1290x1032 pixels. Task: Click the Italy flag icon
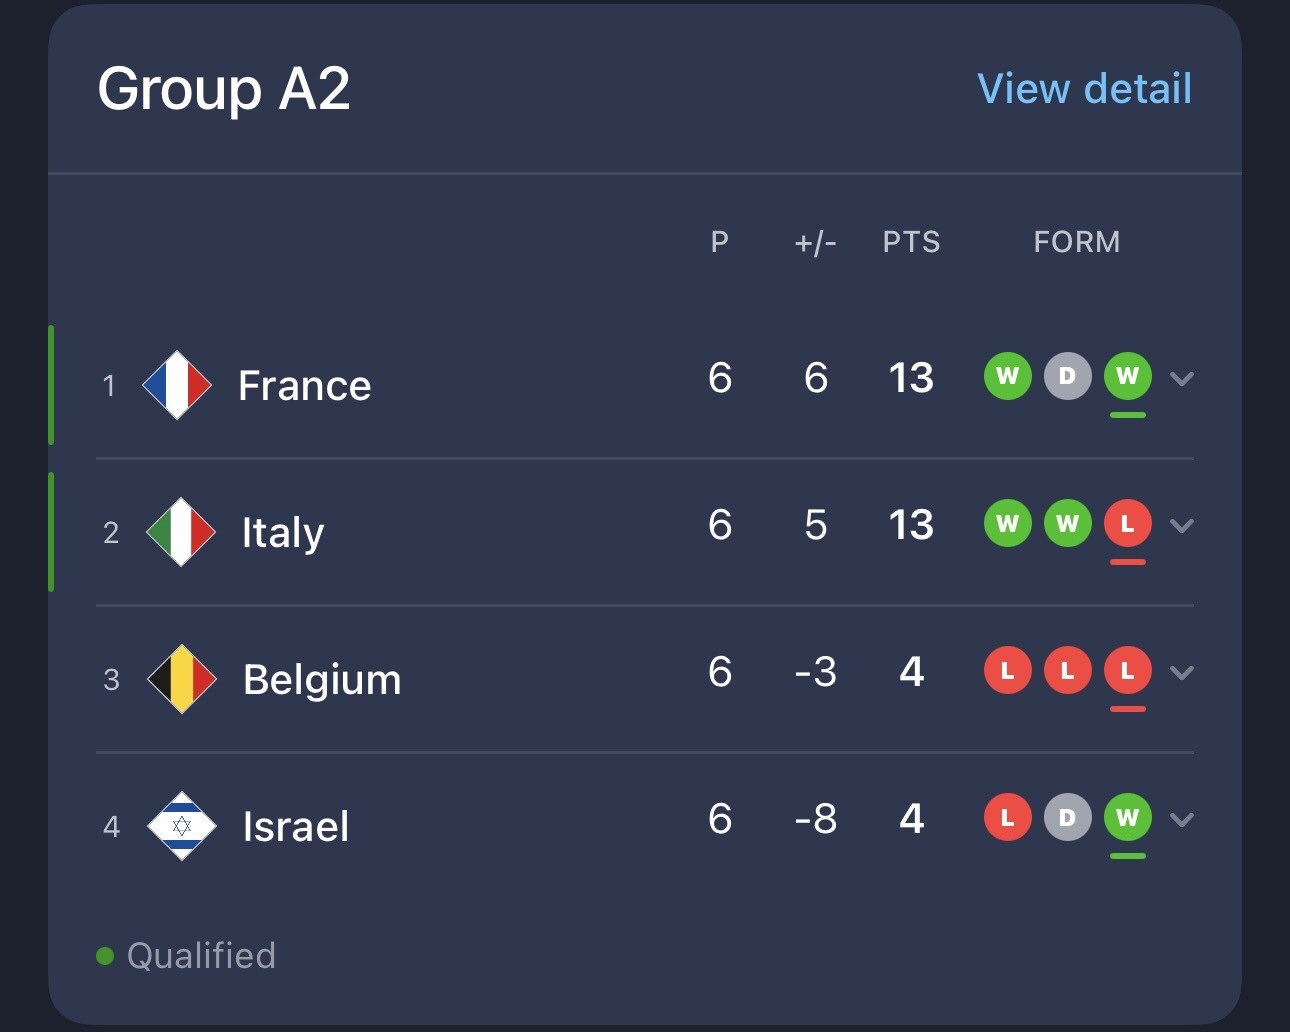180,532
